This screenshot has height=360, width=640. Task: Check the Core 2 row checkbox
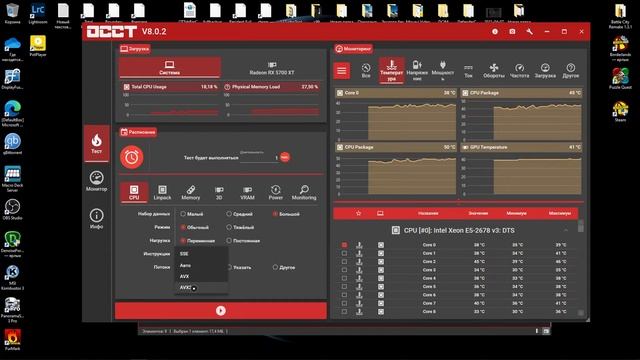pyautogui.click(x=344, y=262)
